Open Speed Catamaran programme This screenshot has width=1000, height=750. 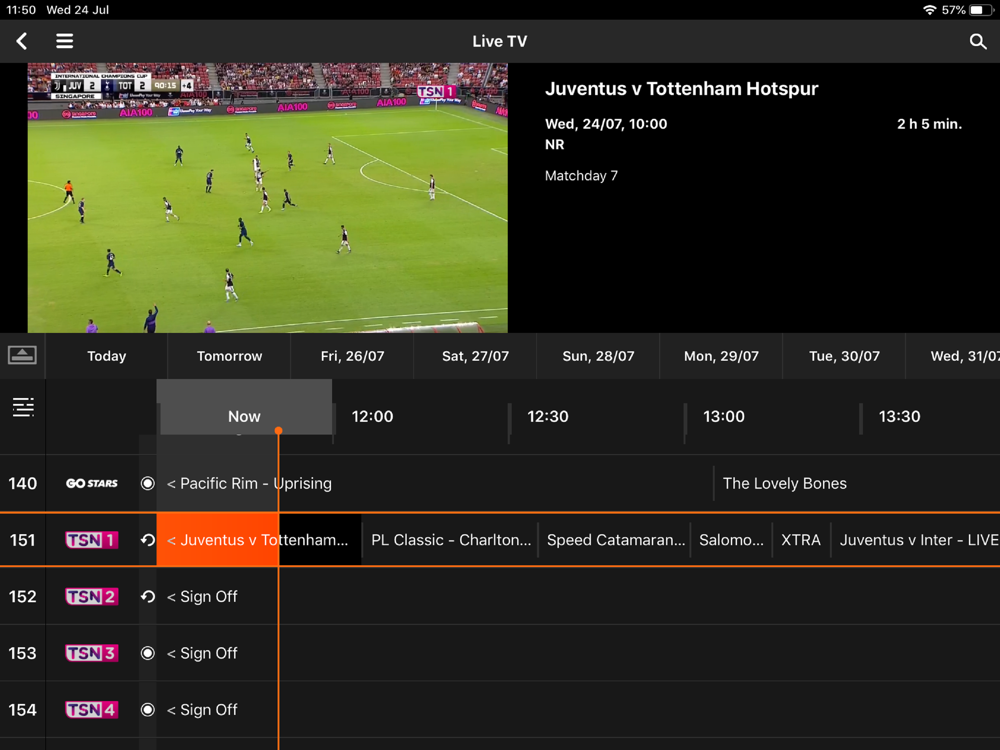pyautogui.click(x=615, y=540)
